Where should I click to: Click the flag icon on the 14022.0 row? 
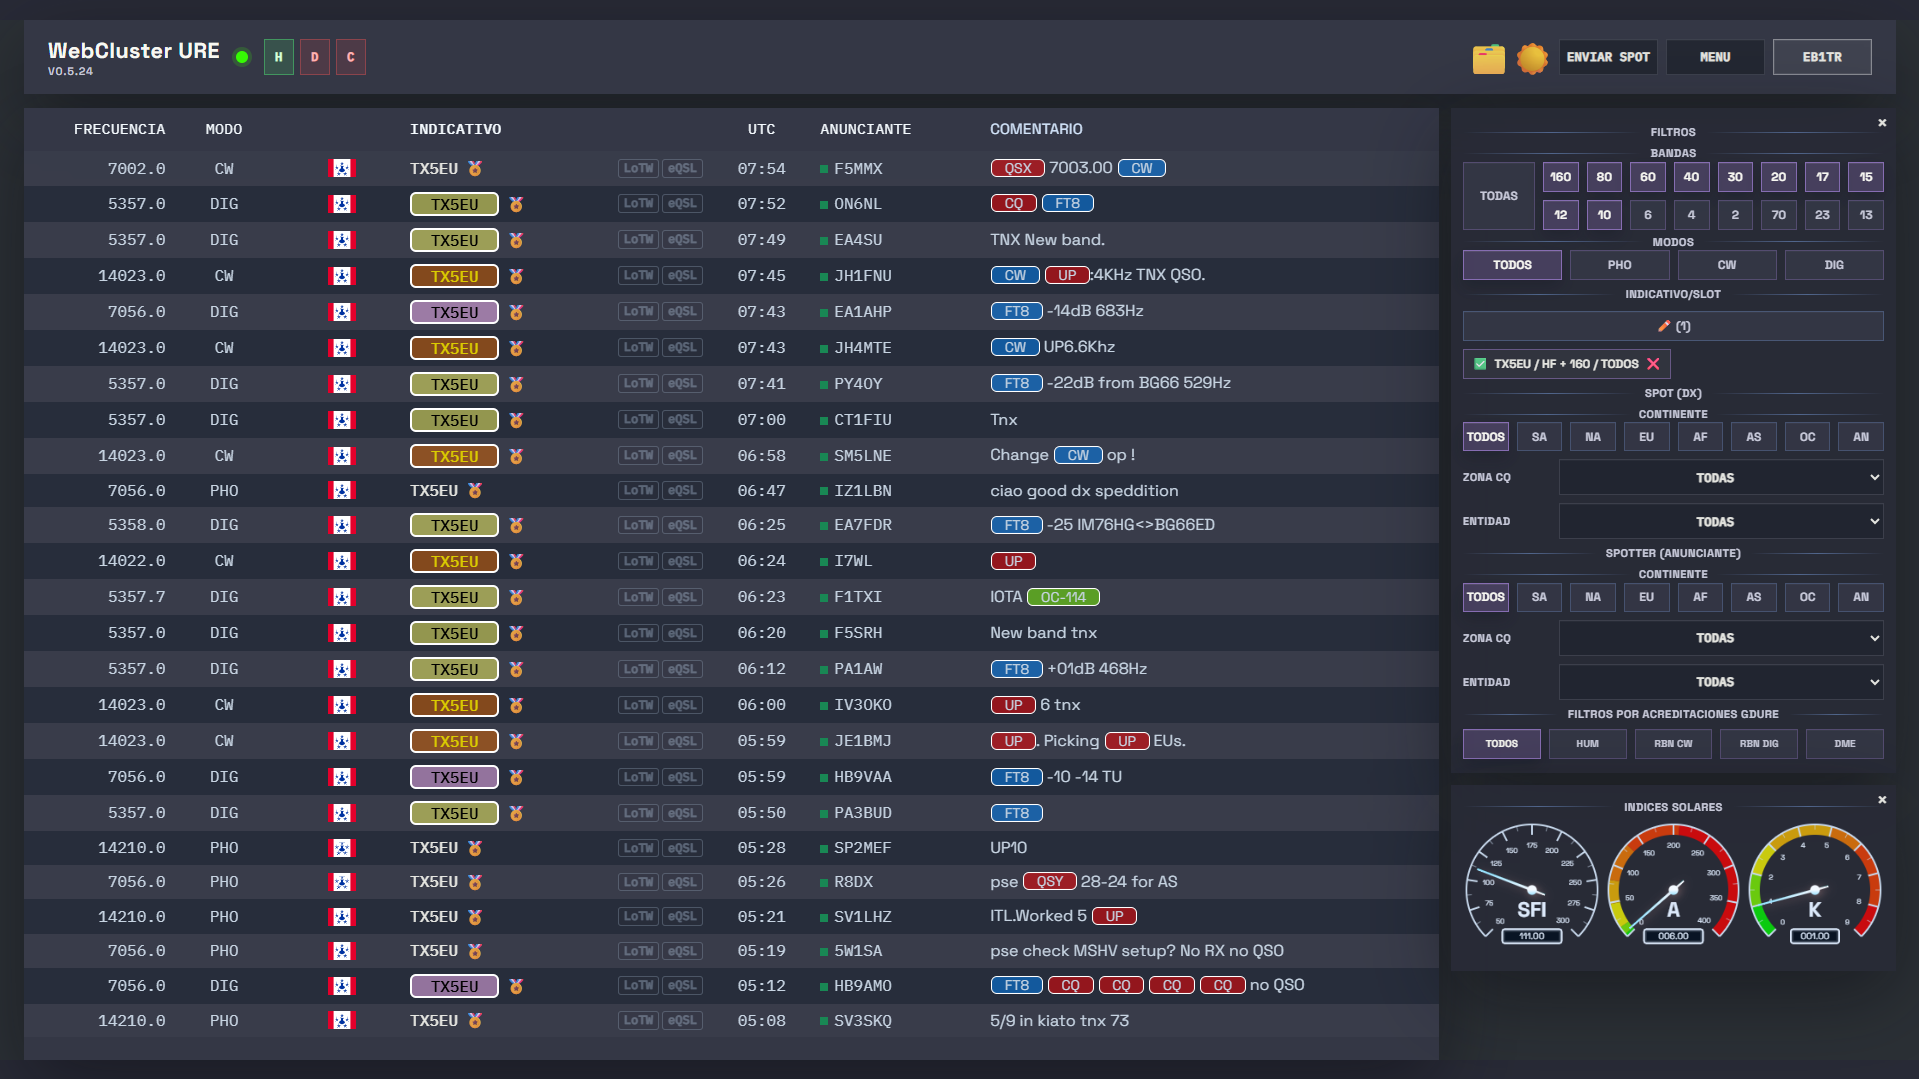341,561
